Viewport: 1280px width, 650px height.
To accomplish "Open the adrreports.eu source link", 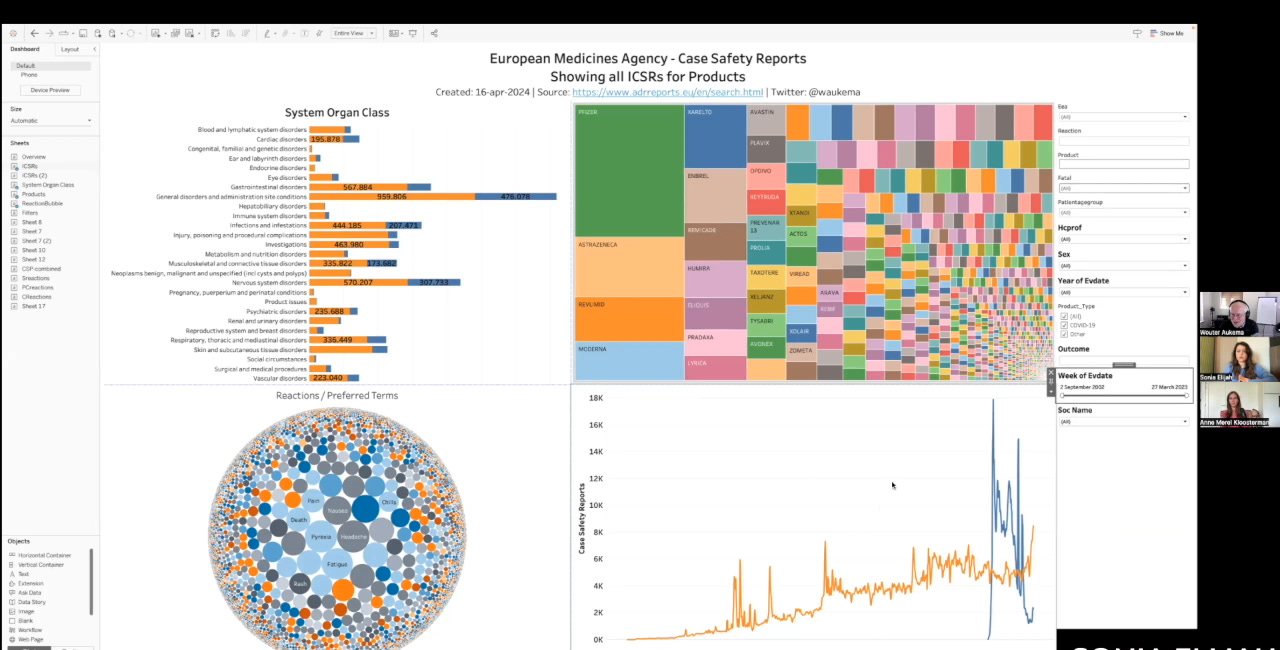I will point(667,92).
